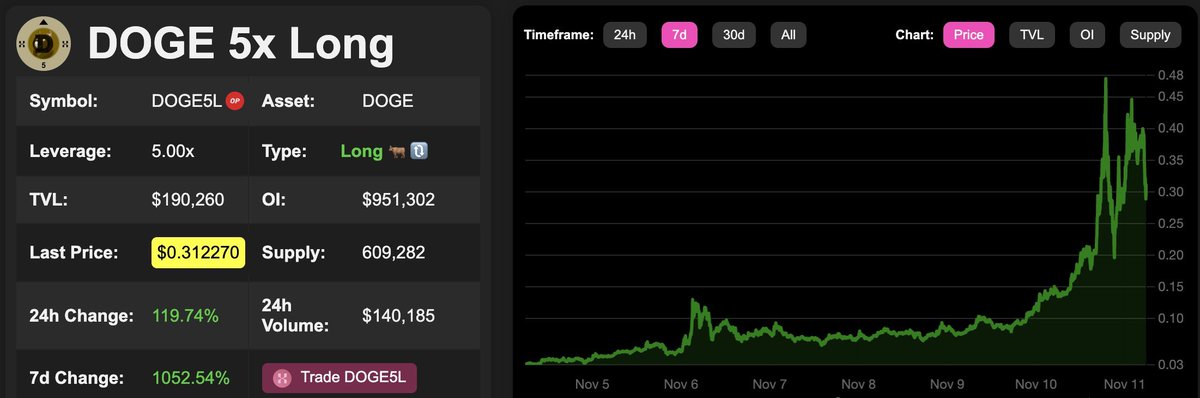This screenshot has width=1200, height=398.
Task: Click the price peak on the chart
Action: [1105, 80]
